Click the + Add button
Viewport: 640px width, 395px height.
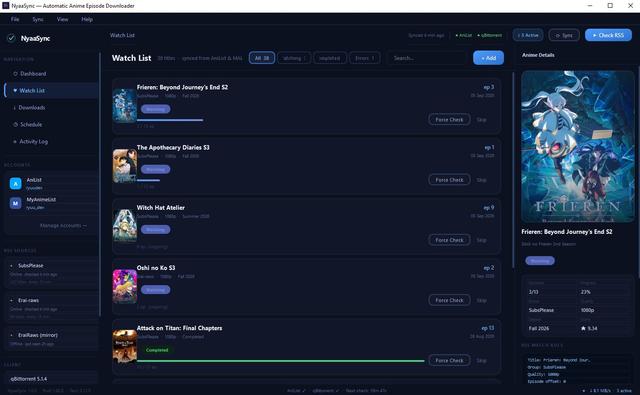tap(489, 58)
